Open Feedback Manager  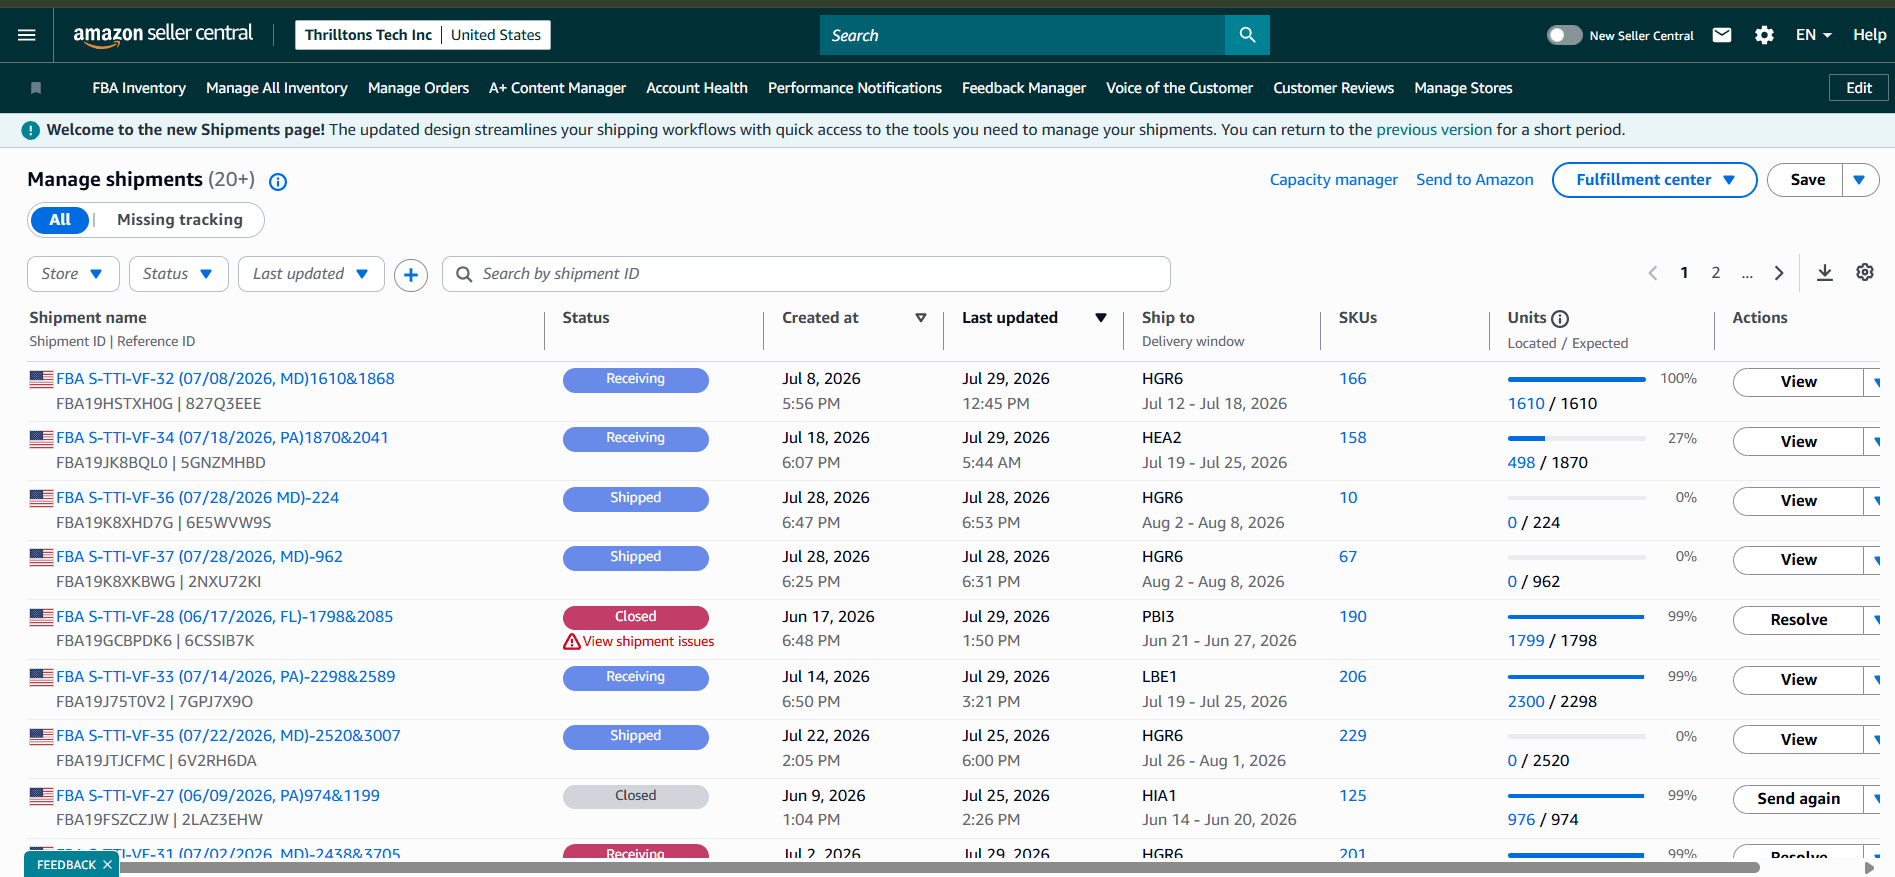click(x=1024, y=88)
